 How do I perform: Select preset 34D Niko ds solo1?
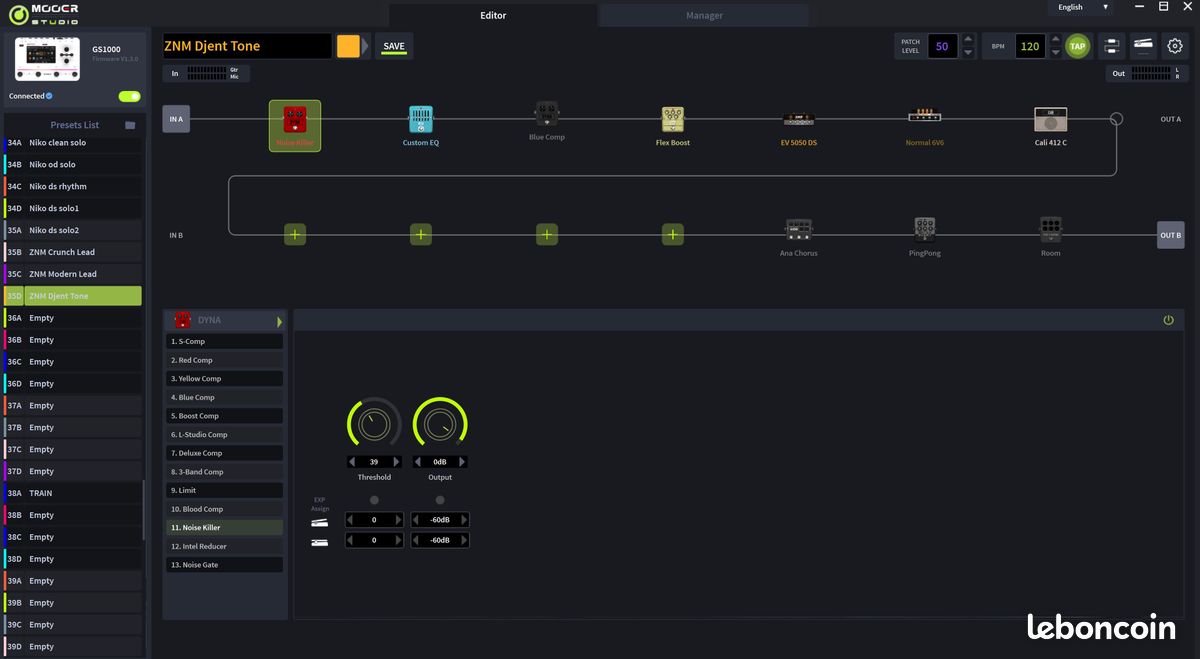click(72, 208)
